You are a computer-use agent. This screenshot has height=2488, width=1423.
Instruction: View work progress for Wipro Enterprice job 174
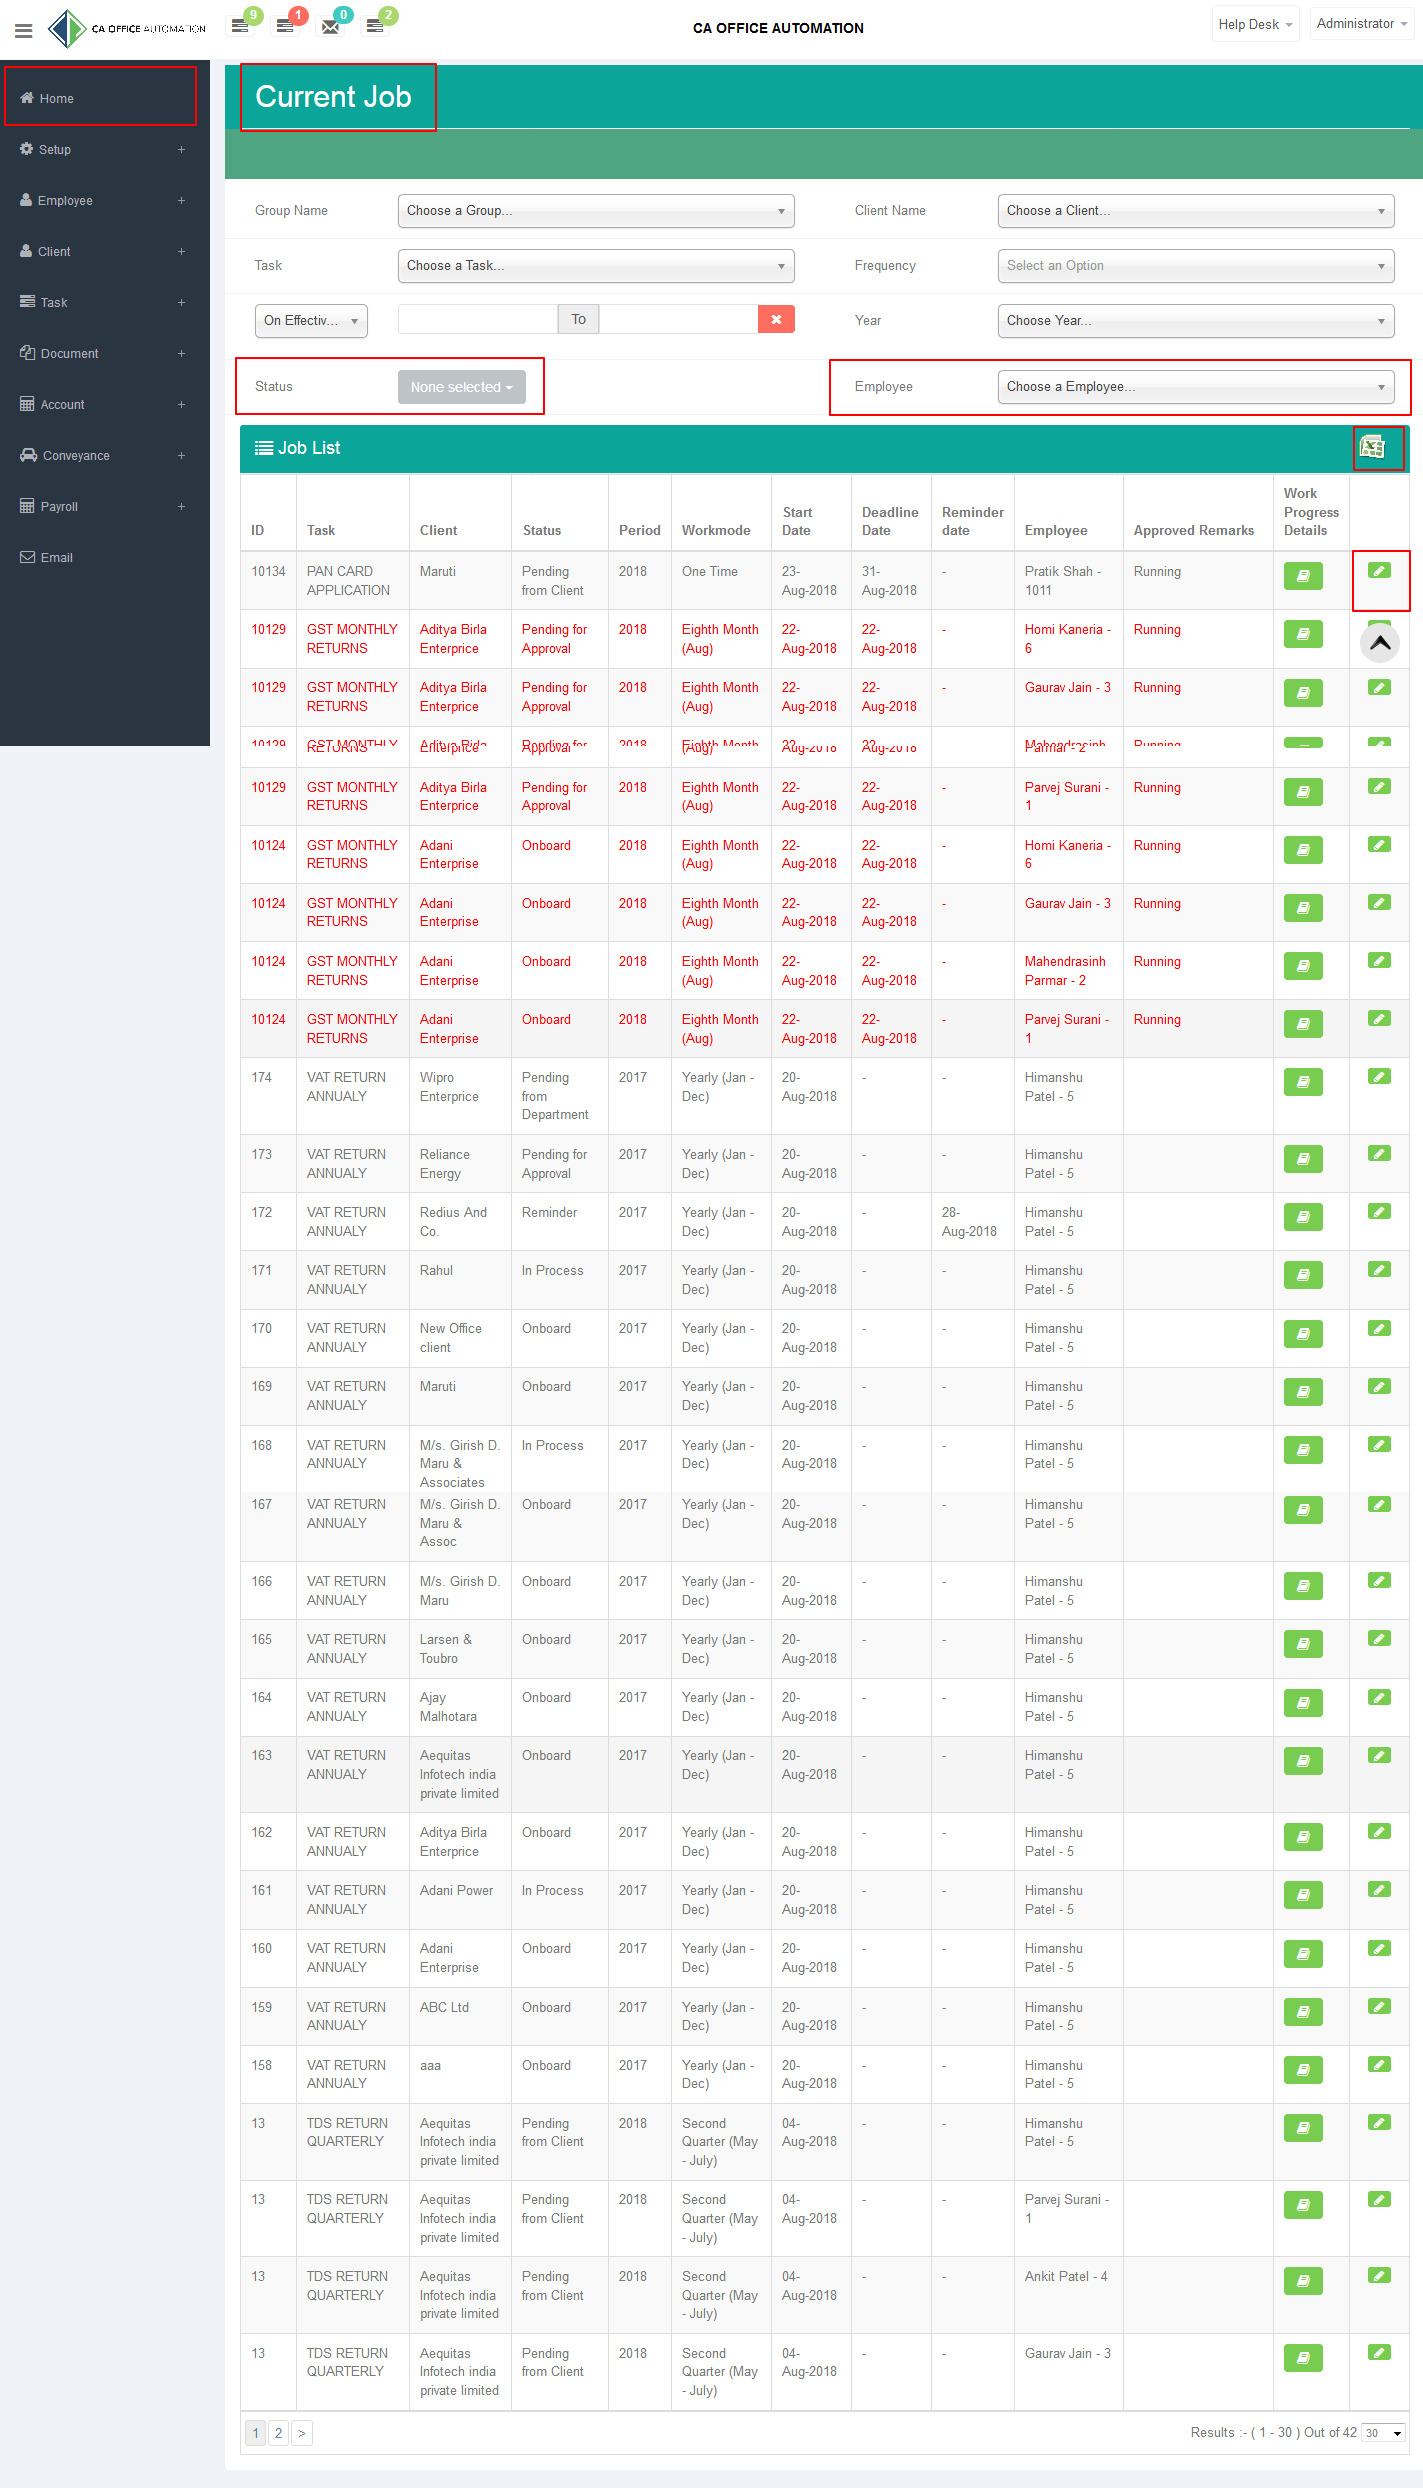(1303, 1082)
